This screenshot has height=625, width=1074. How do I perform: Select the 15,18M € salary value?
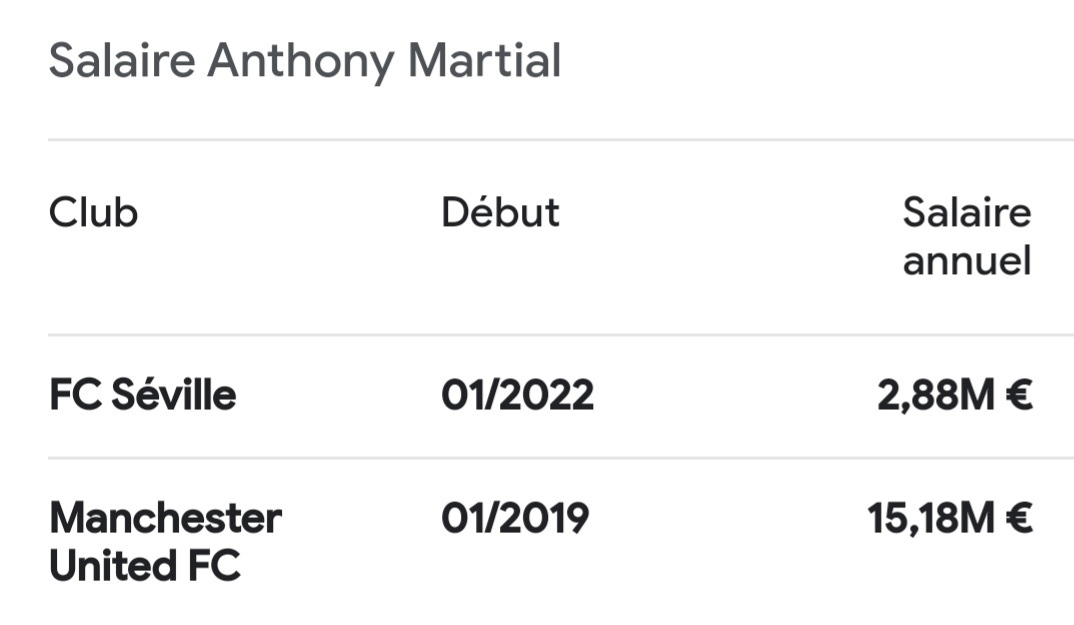coord(950,518)
